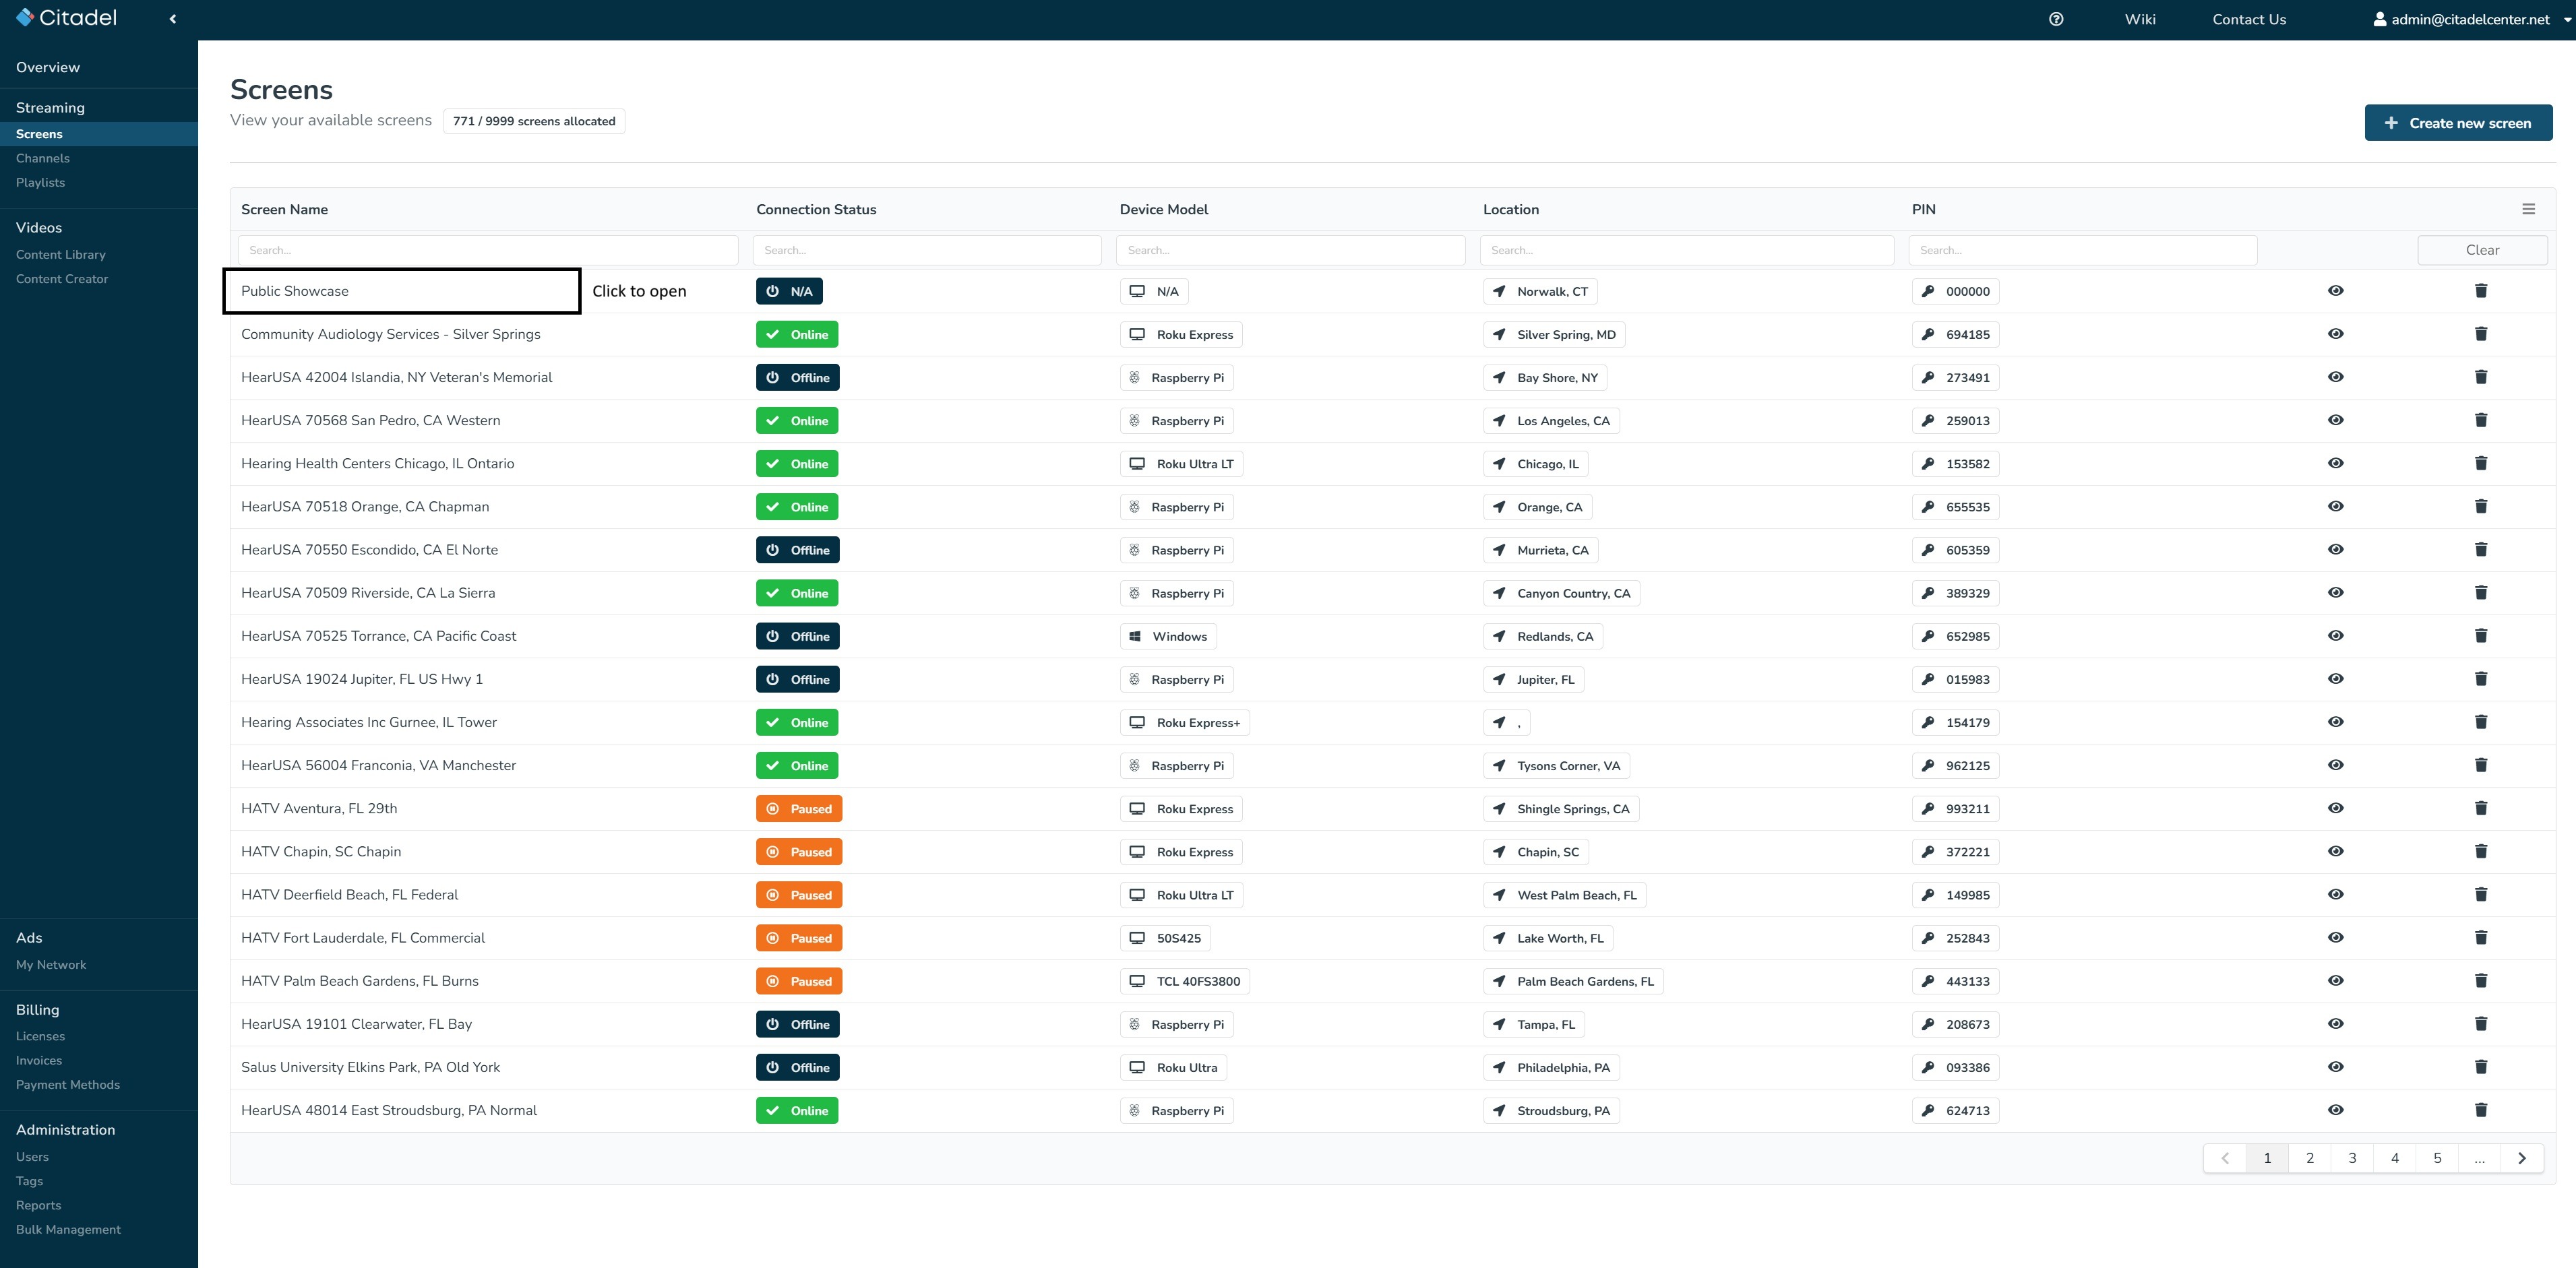The height and width of the screenshot is (1268, 2576).
Task: Click the PIN key badge 694185
Action: pos(1955,335)
